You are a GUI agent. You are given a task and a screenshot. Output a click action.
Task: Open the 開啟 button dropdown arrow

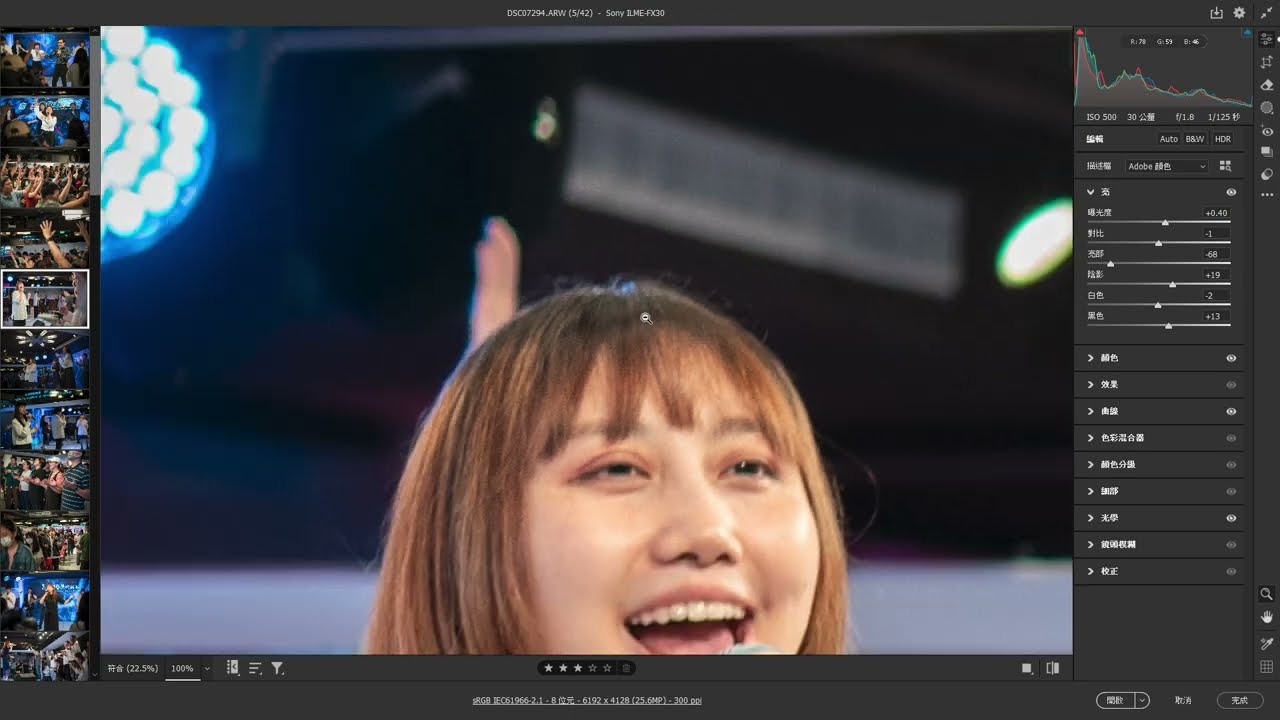[x=1142, y=700]
